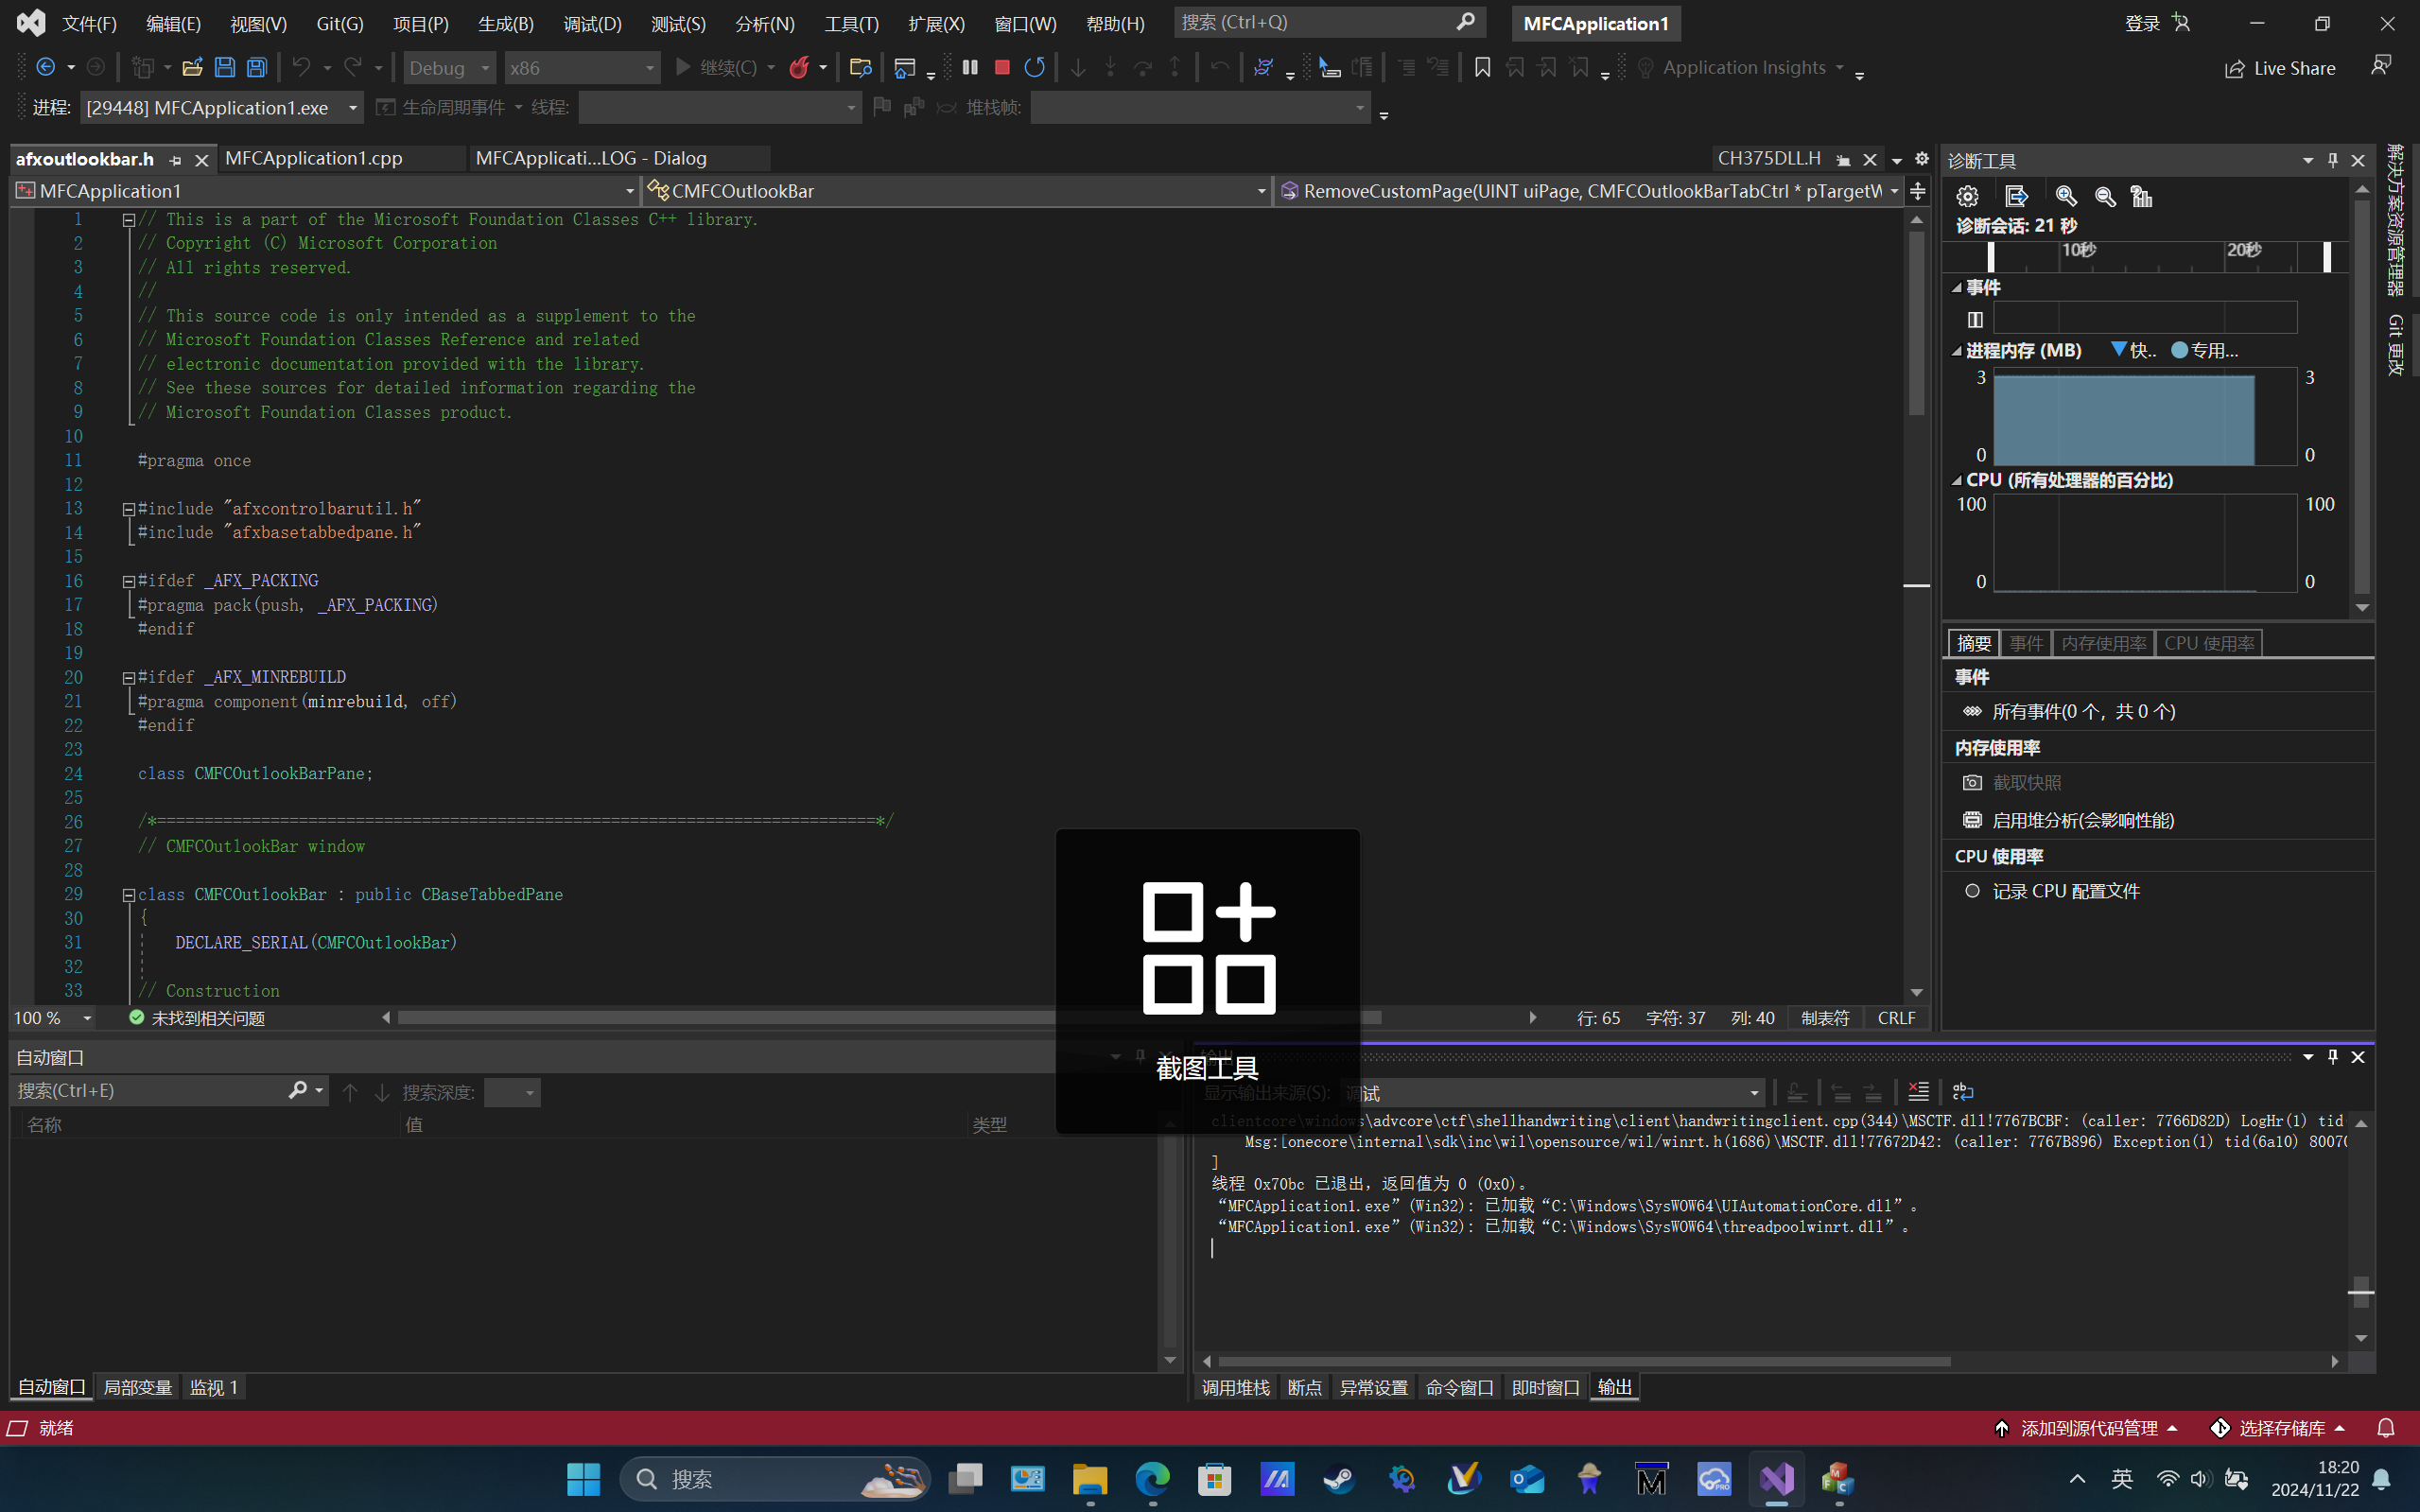
Task: Click 选择存储库 in the status bar
Action: point(2277,1428)
